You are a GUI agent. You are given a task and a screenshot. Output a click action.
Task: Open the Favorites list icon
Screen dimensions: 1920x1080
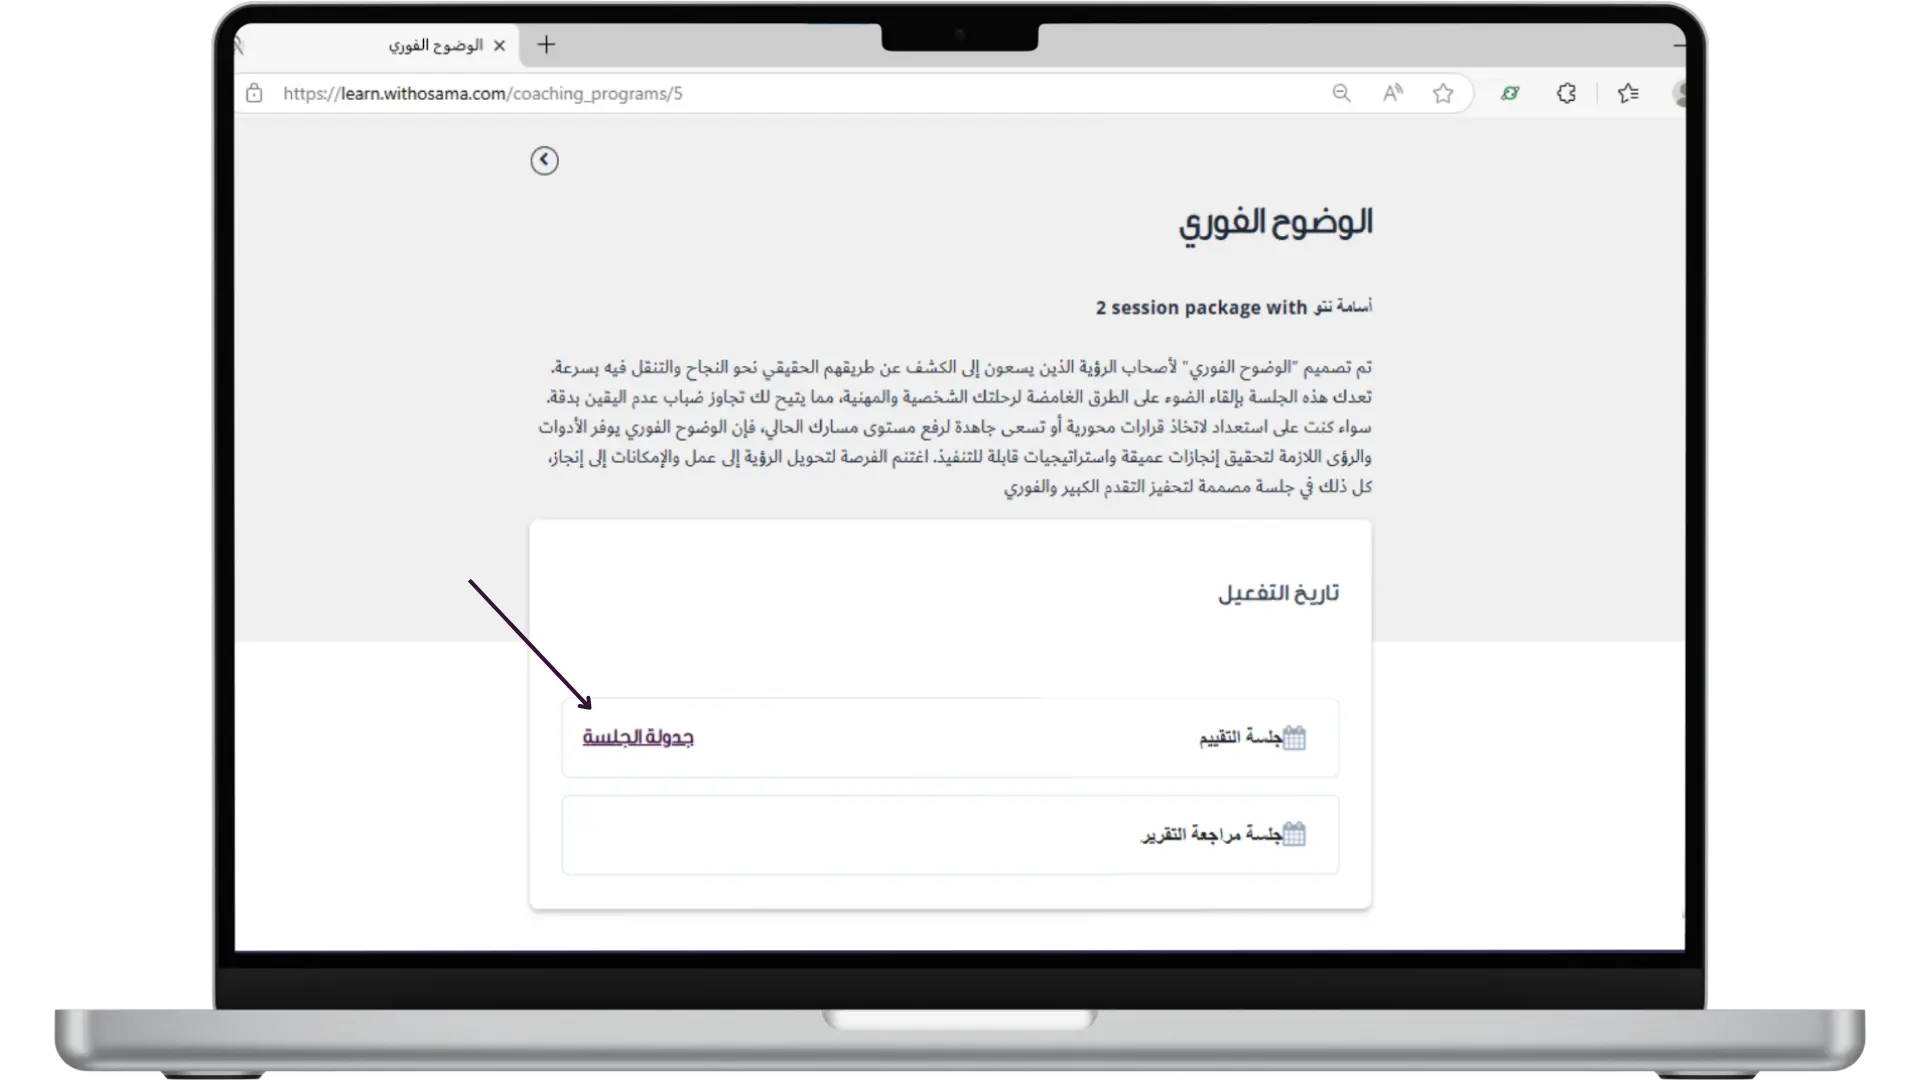click(x=1628, y=93)
